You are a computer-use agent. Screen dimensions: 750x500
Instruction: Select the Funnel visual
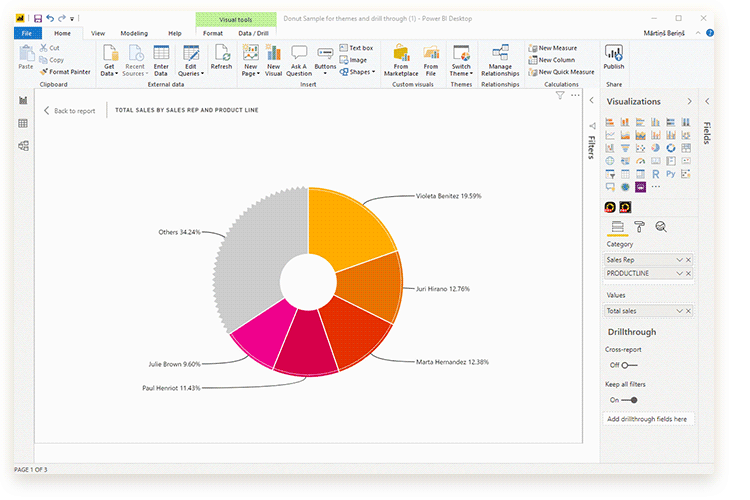pos(625,148)
